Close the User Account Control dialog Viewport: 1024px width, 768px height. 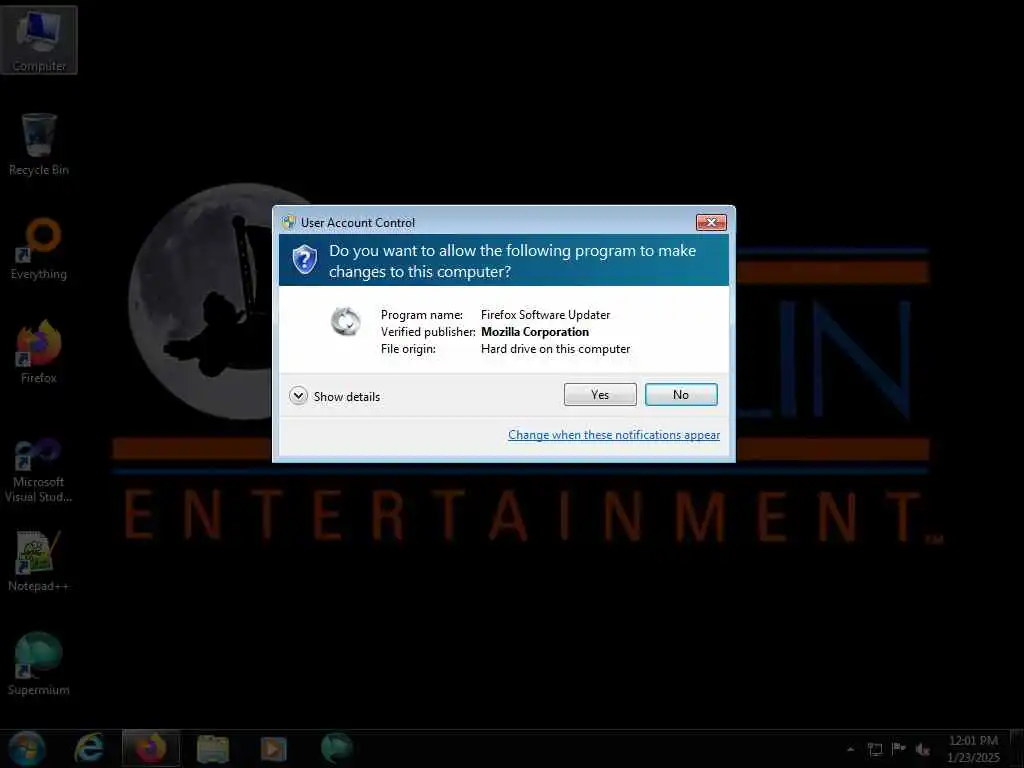(711, 223)
